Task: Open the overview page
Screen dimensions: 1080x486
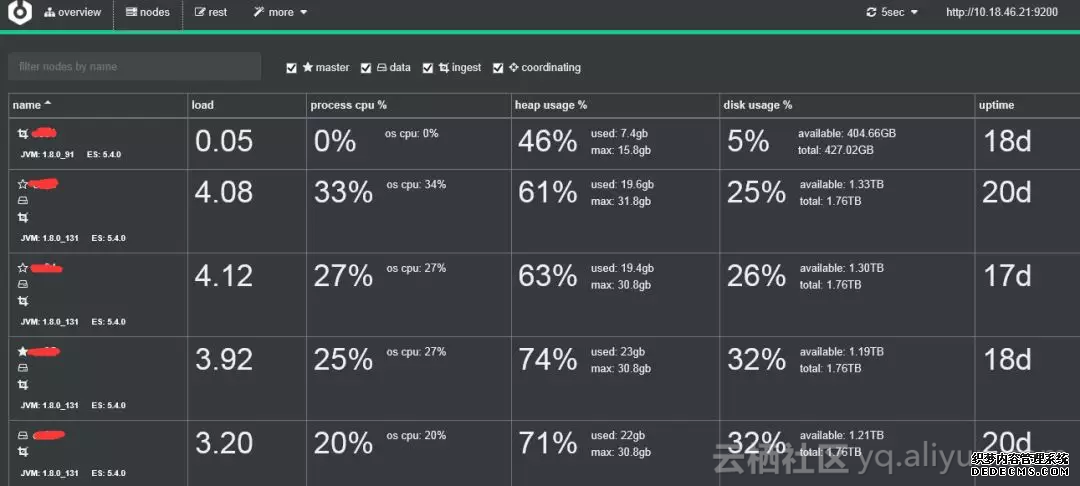Action: [x=73, y=13]
